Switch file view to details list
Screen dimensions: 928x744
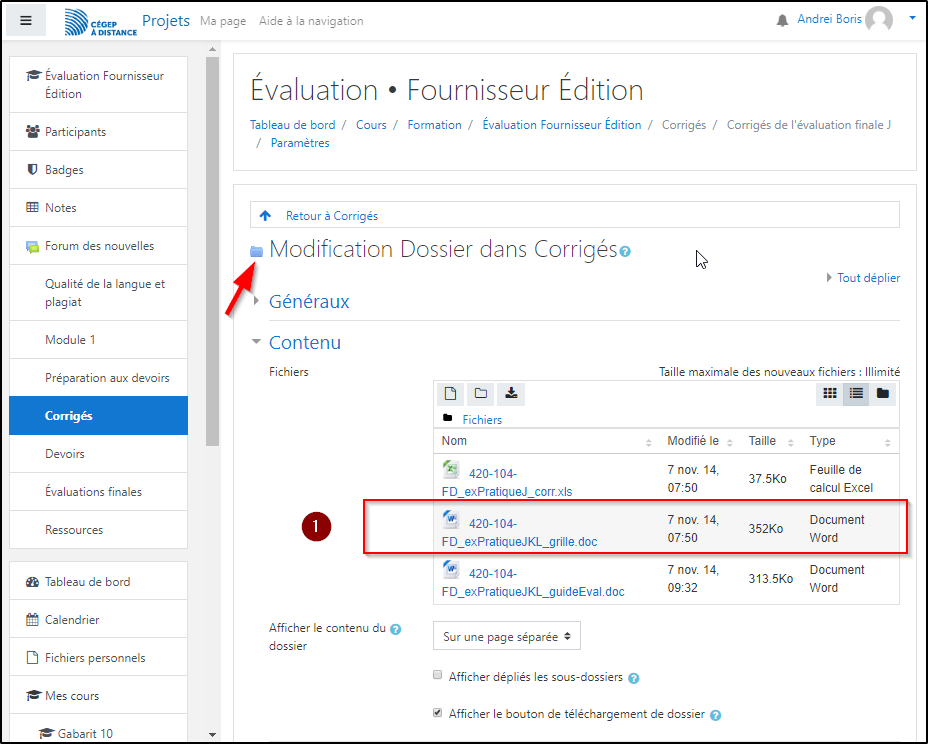856,393
